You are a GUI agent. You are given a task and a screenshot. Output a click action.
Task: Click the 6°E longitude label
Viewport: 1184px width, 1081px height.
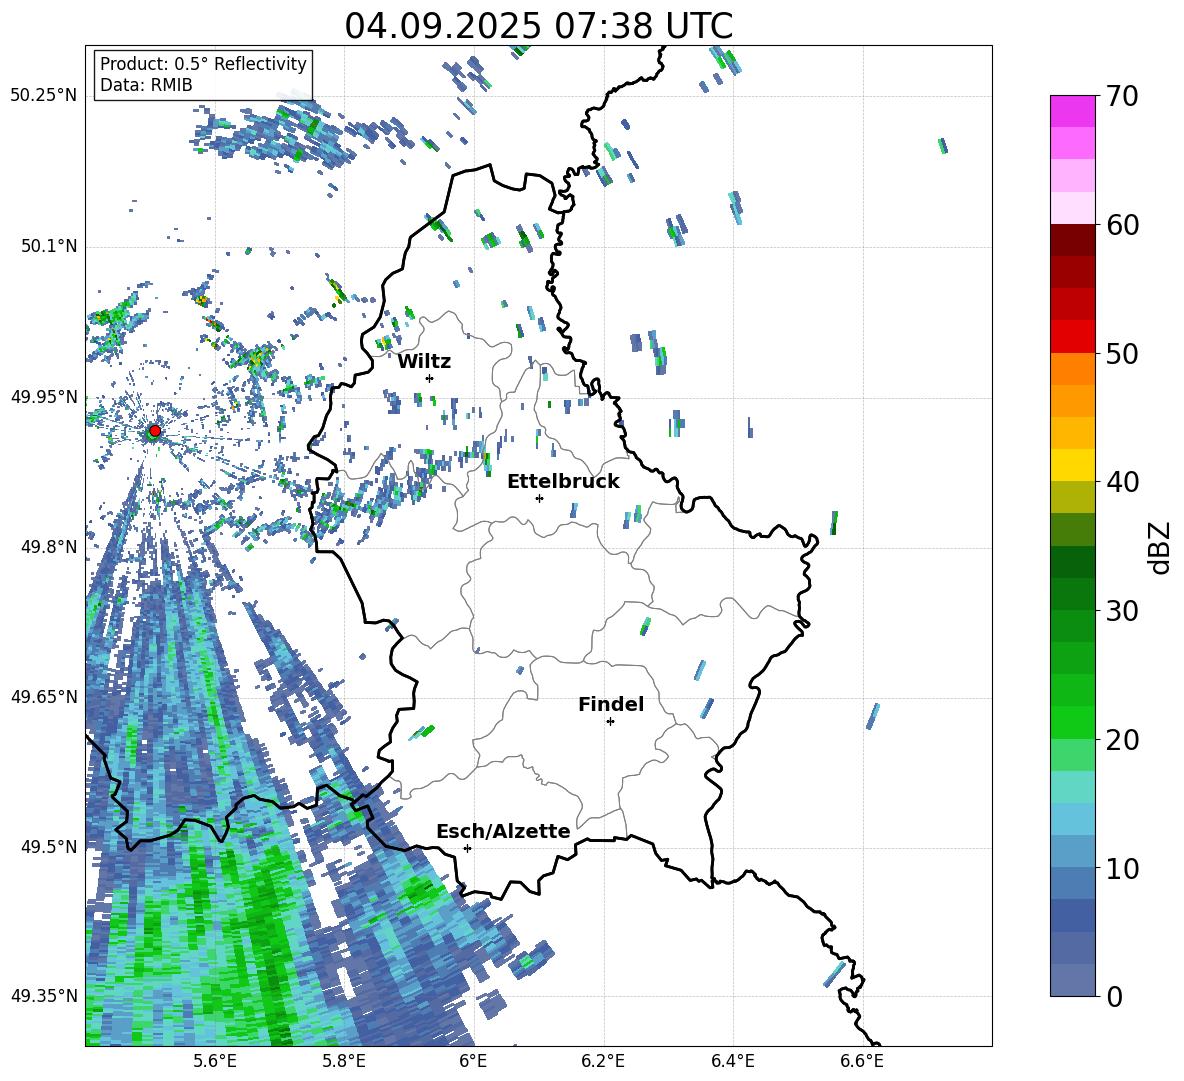(x=473, y=1061)
